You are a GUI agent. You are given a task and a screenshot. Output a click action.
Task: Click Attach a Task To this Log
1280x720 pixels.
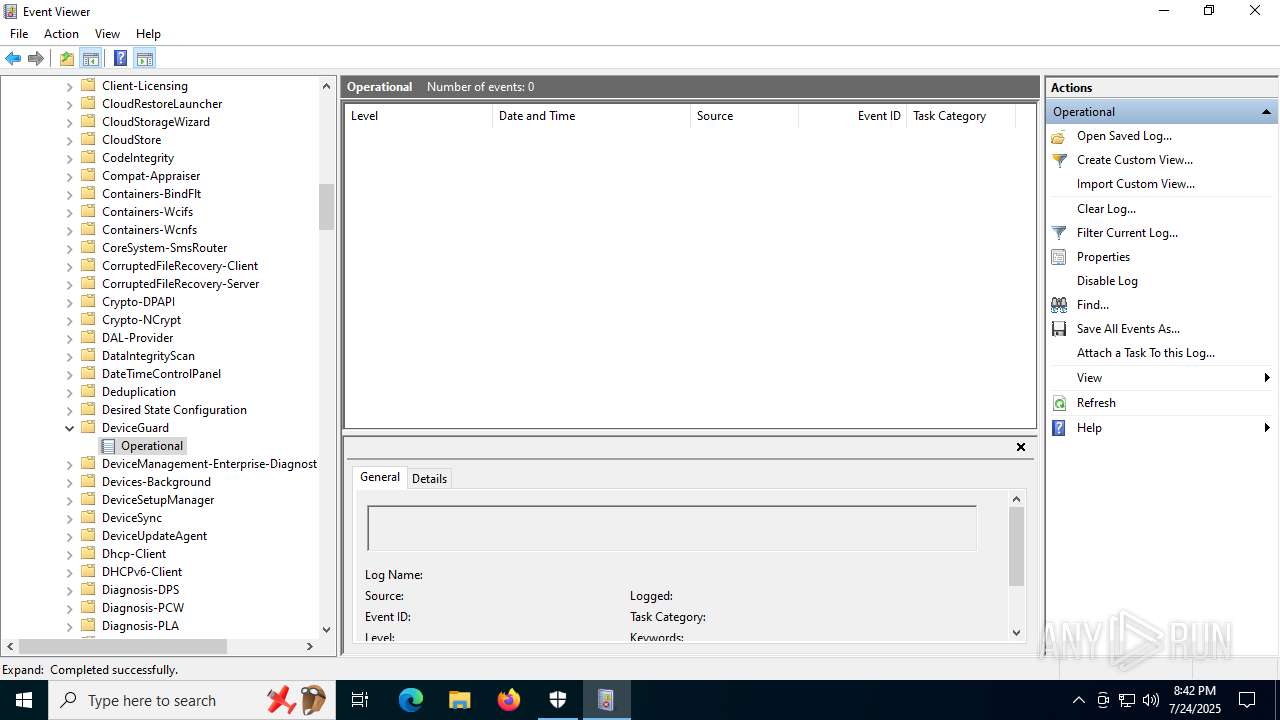pos(1146,353)
